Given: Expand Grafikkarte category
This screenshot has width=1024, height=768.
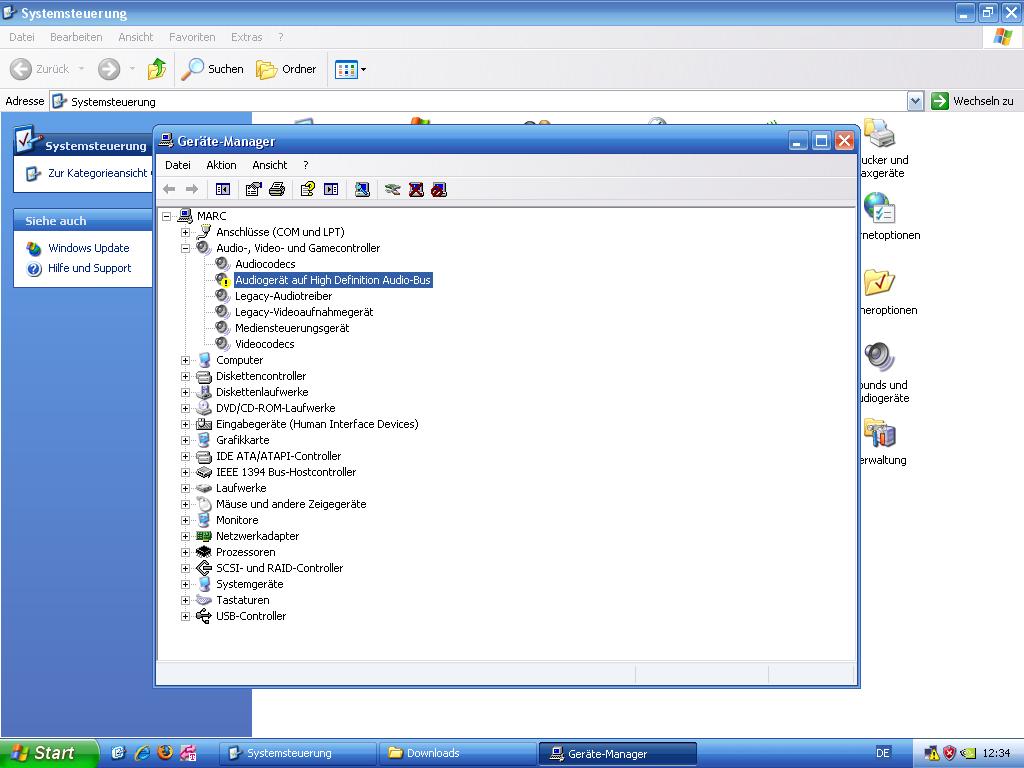Looking at the screenshot, I should pyautogui.click(x=185, y=440).
